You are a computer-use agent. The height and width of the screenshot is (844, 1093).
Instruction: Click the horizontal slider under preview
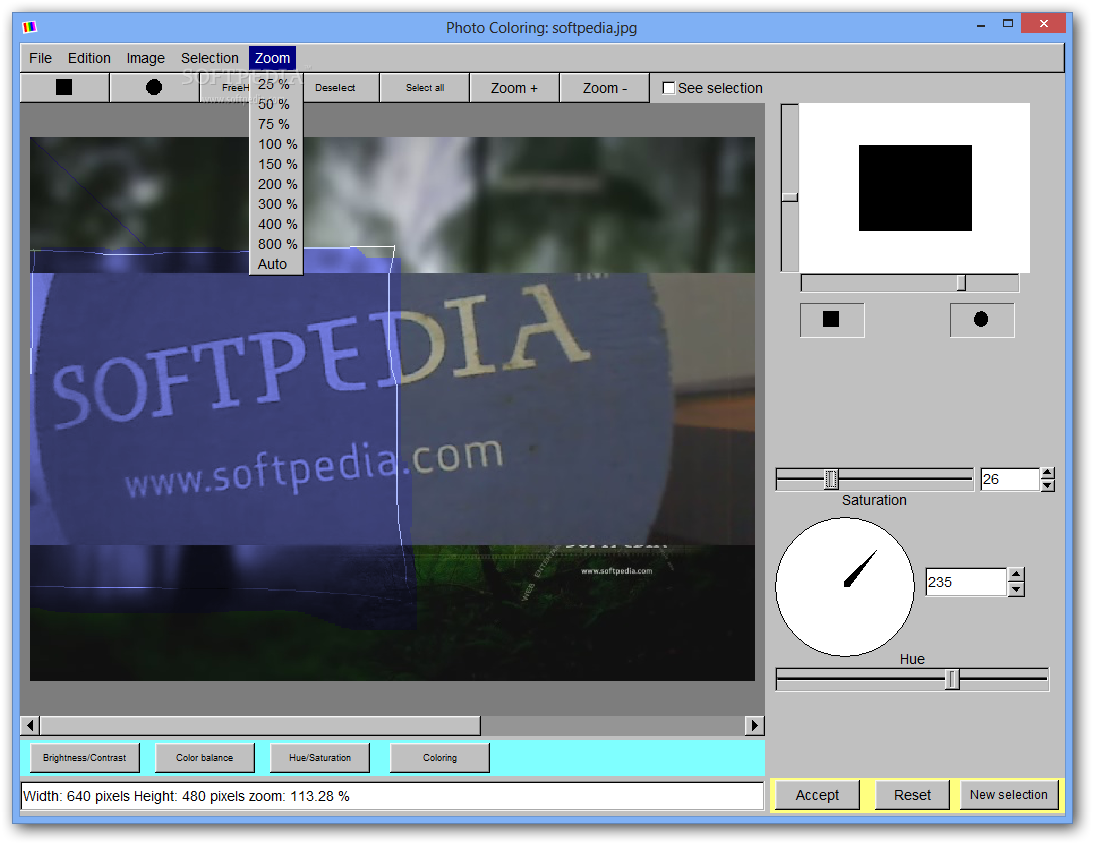pyautogui.click(x=910, y=283)
